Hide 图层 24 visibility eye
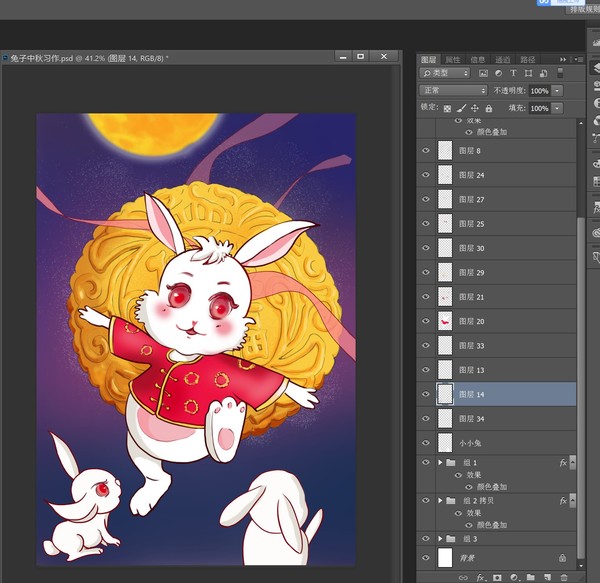The width and height of the screenshot is (600, 583). (426, 175)
